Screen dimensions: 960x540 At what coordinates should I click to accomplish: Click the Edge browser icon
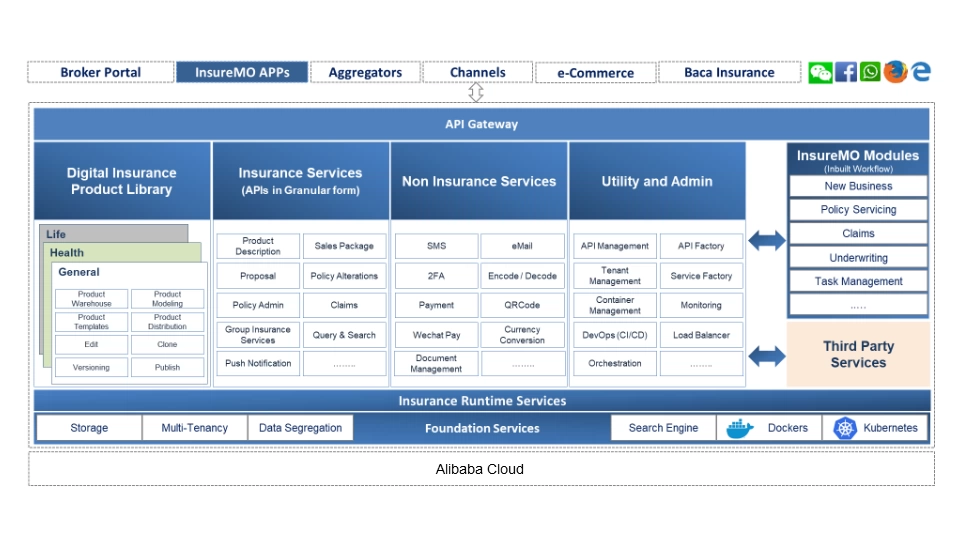(x=921, y=72)
